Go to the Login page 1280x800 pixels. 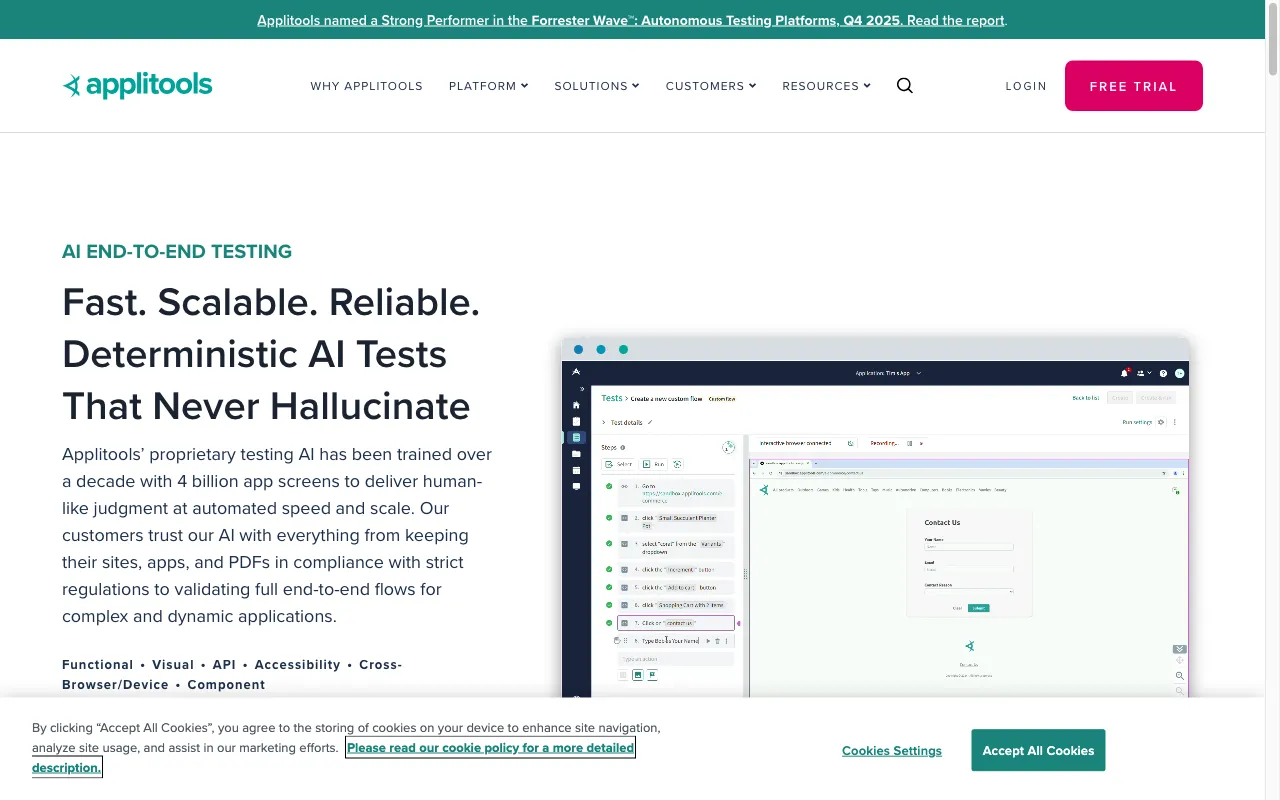point(1026,86)
